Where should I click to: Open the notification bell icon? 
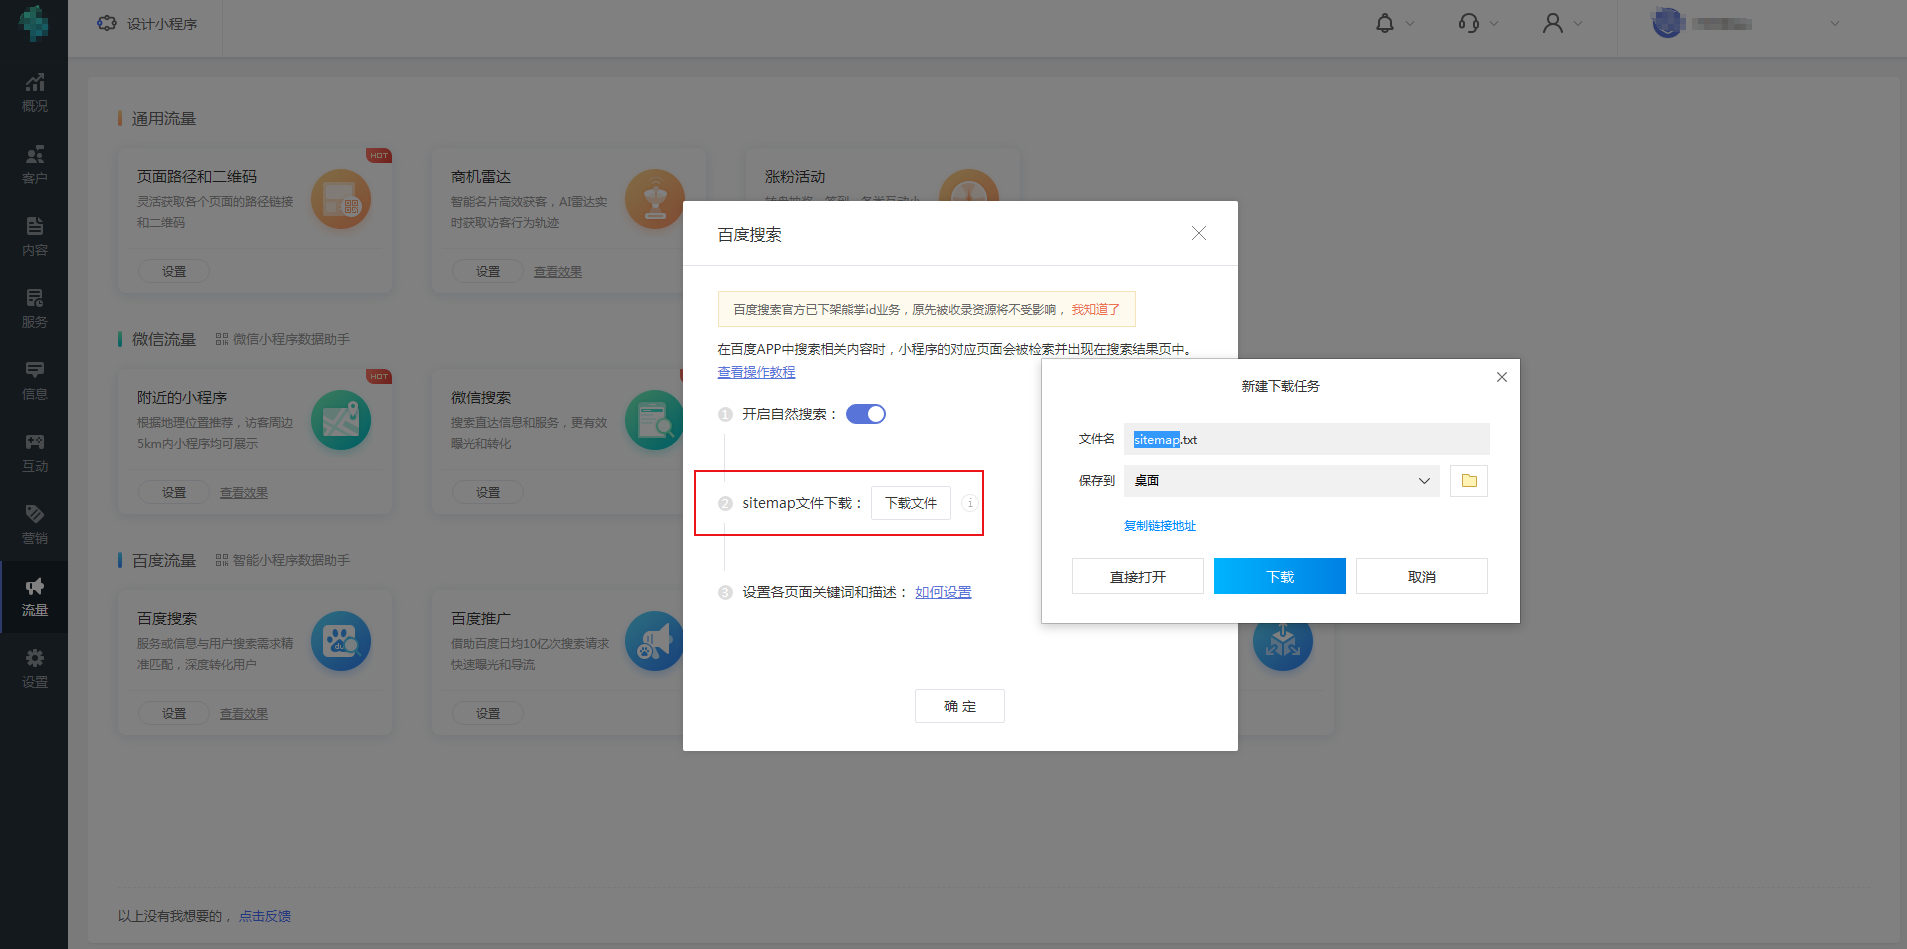click(1385, 23)
